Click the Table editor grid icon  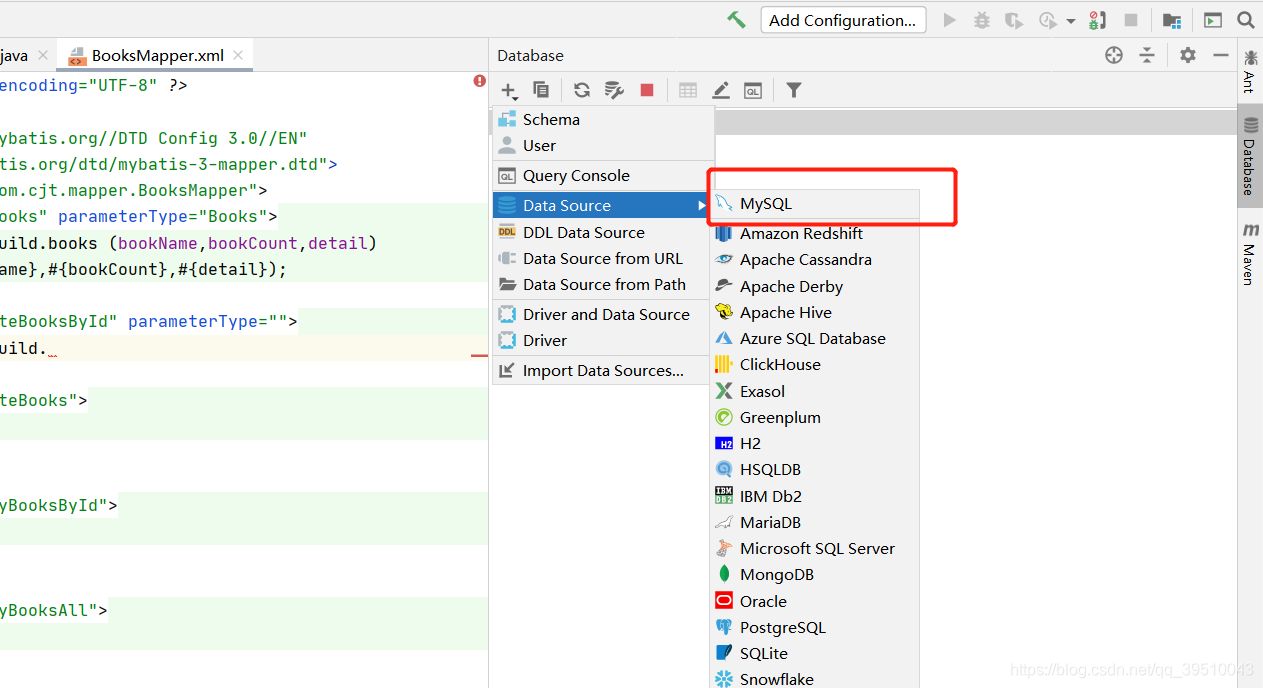point(688,90)
